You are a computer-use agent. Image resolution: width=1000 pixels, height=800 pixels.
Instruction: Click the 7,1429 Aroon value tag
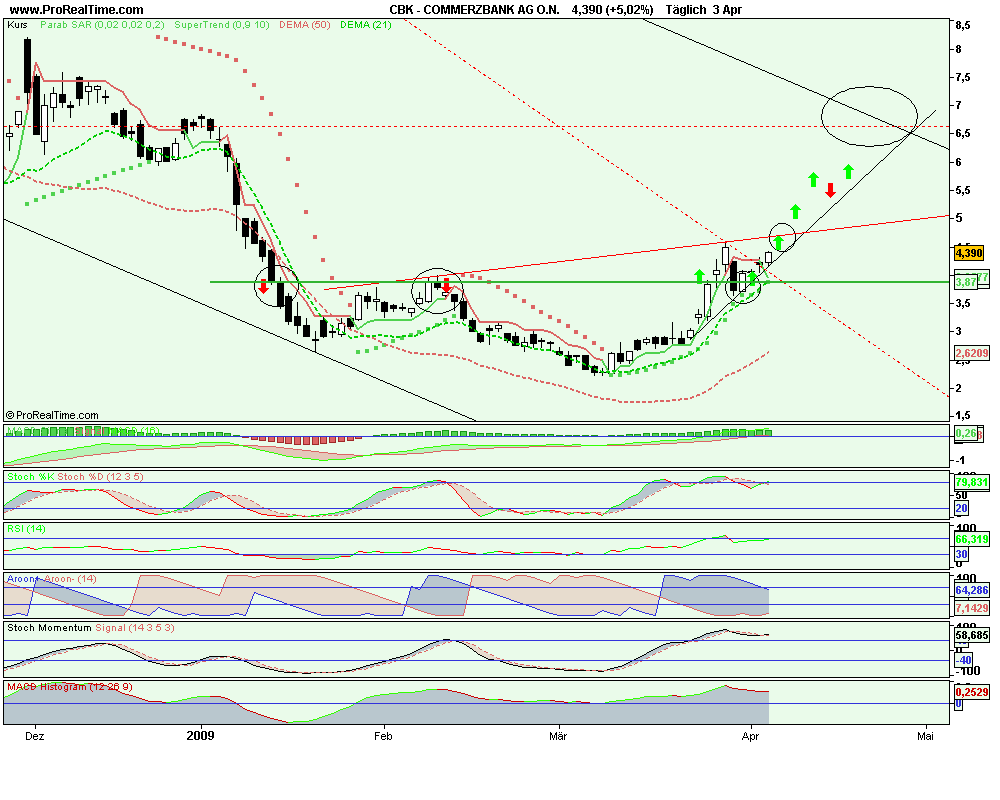(x=971, y=608)
